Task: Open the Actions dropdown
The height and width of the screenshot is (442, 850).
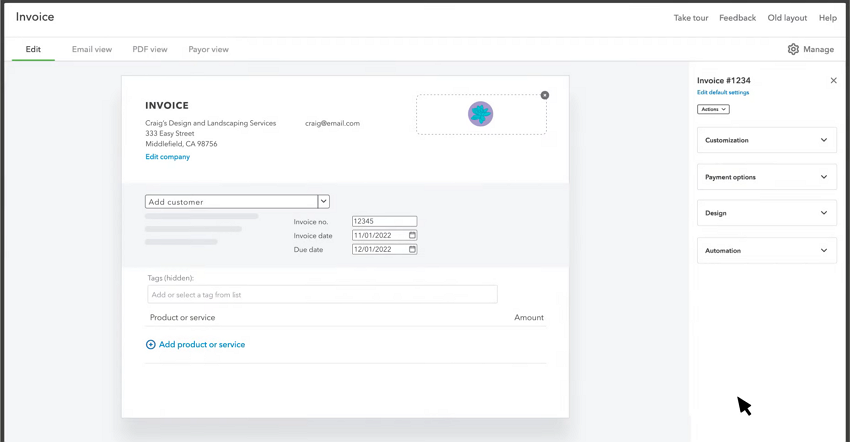Action: [x=713, y=109]
